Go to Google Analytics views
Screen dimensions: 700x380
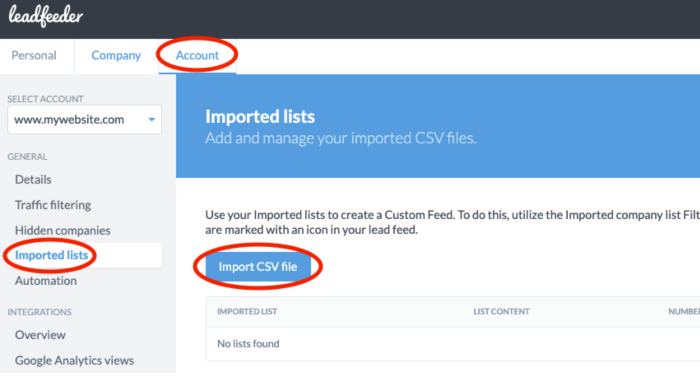[75, 360]
